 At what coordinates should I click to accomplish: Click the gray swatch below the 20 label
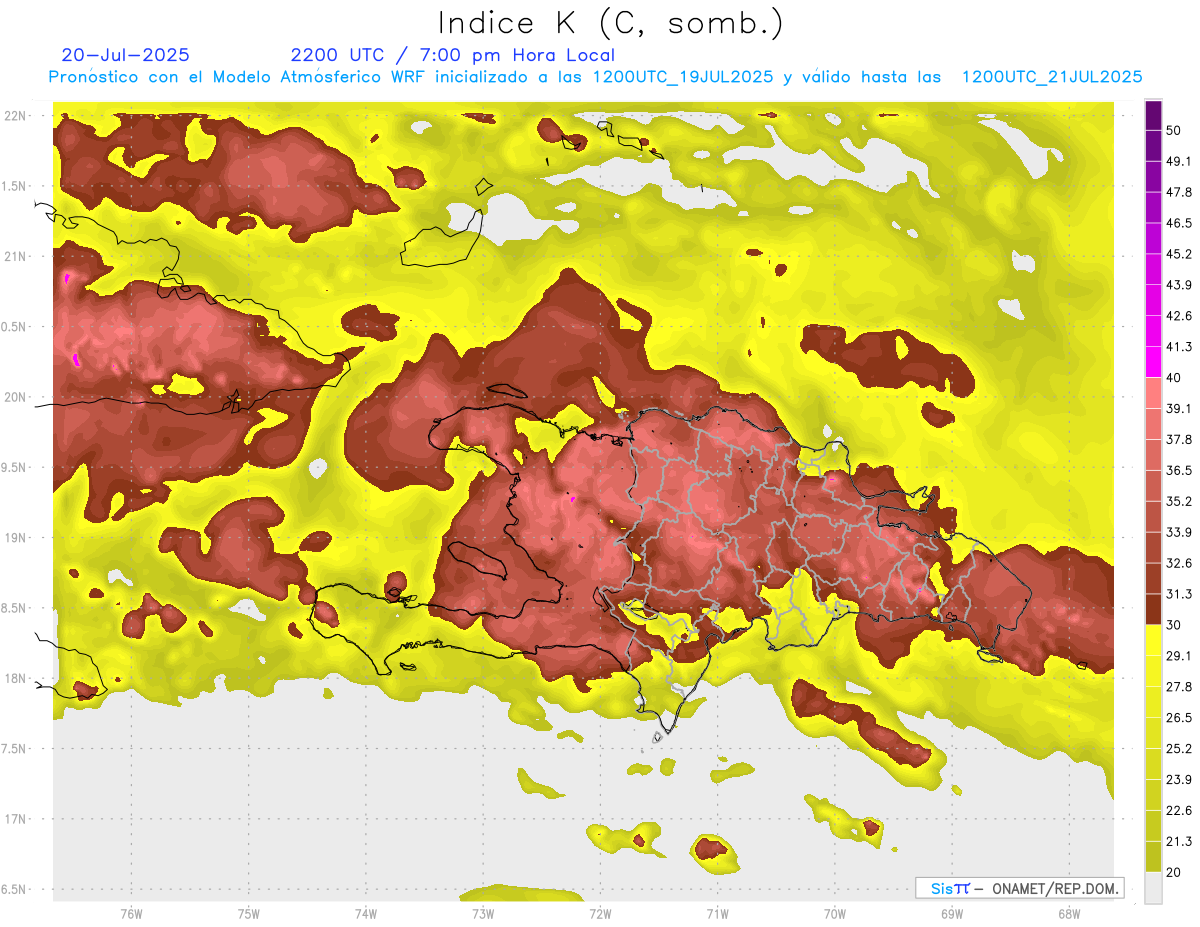pos(1153,888)
